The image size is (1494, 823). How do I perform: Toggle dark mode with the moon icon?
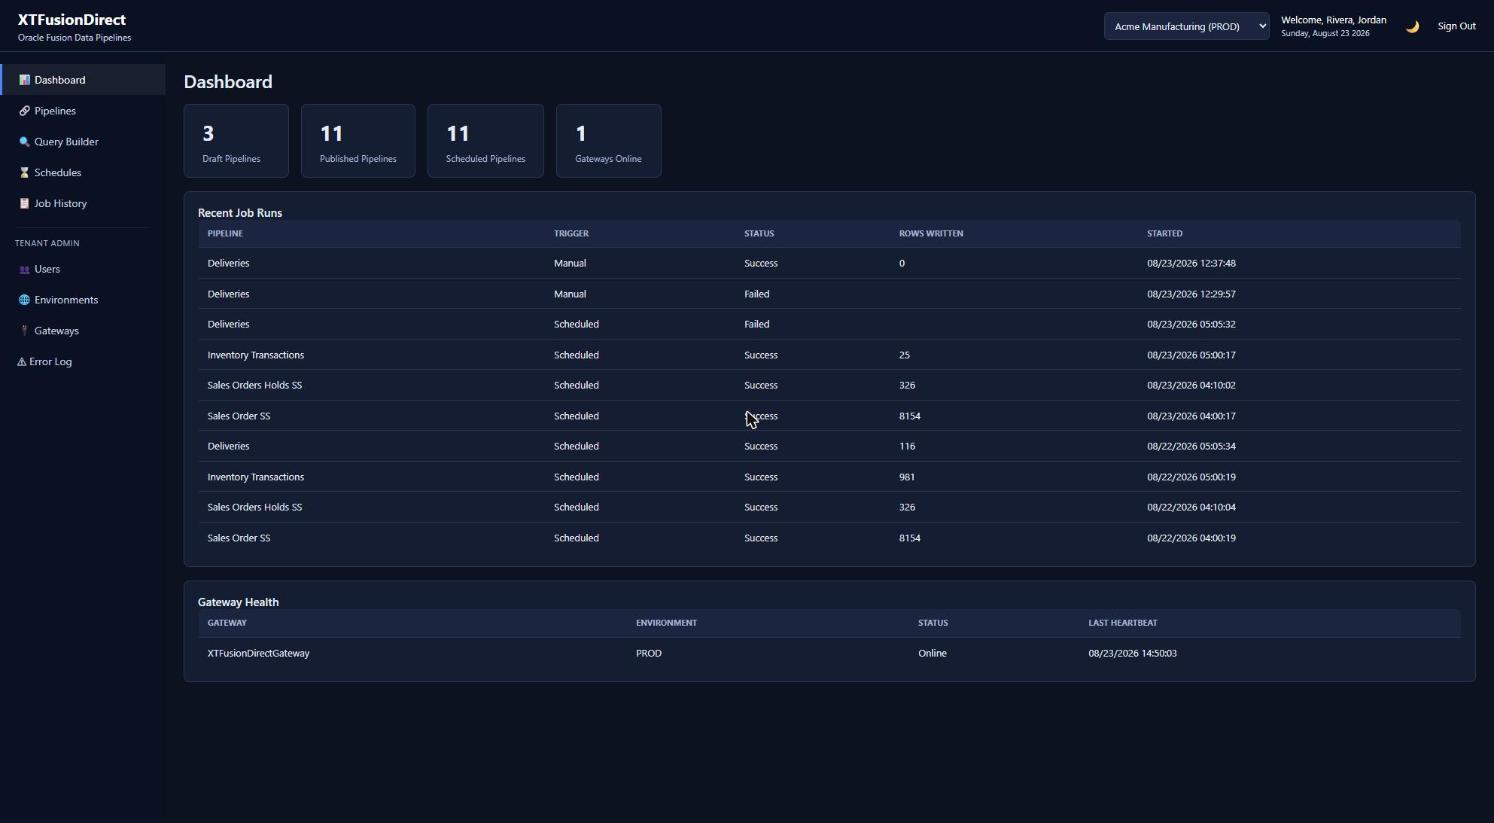tap(1412, 27)
